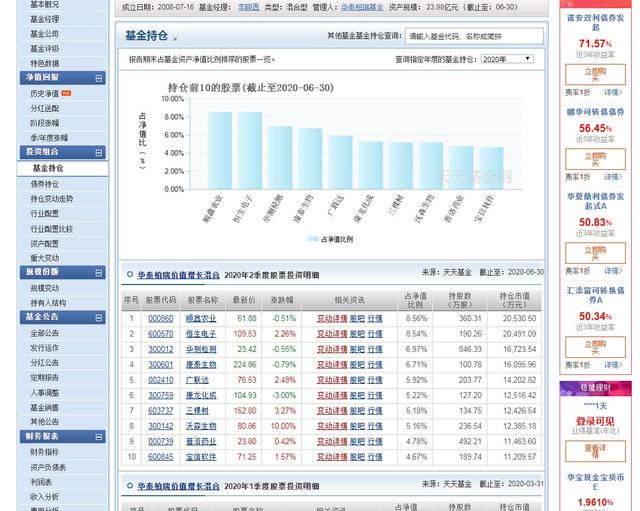Image resolution: width=640 pixels, height=511 pixels.
Task: Open stock code 300601 link
Action: coord(160,364)
